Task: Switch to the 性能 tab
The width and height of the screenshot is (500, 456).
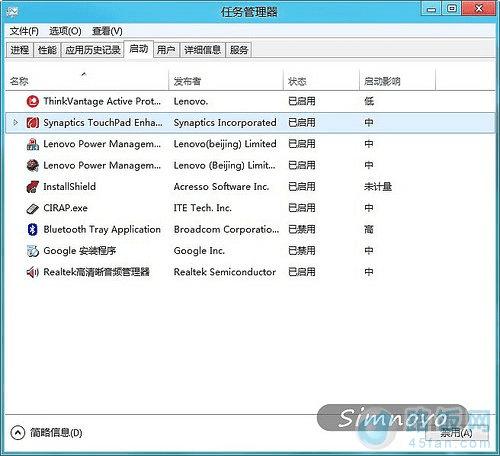Action: (x=47, y=50)
